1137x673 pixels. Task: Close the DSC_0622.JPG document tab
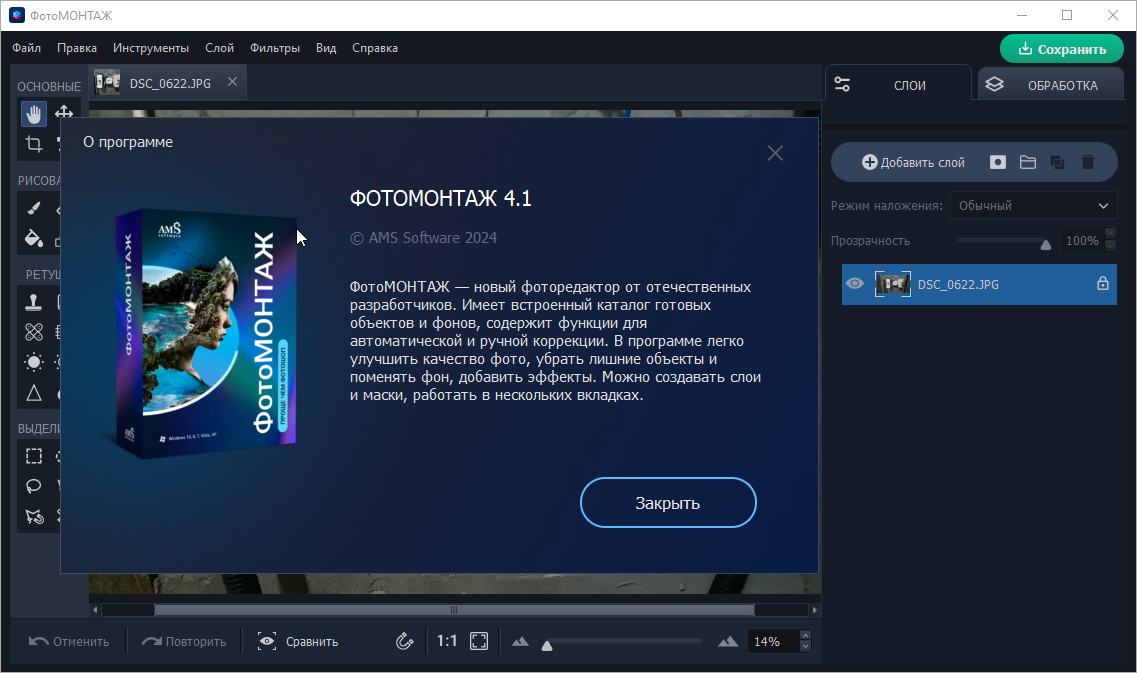point(232,82)
